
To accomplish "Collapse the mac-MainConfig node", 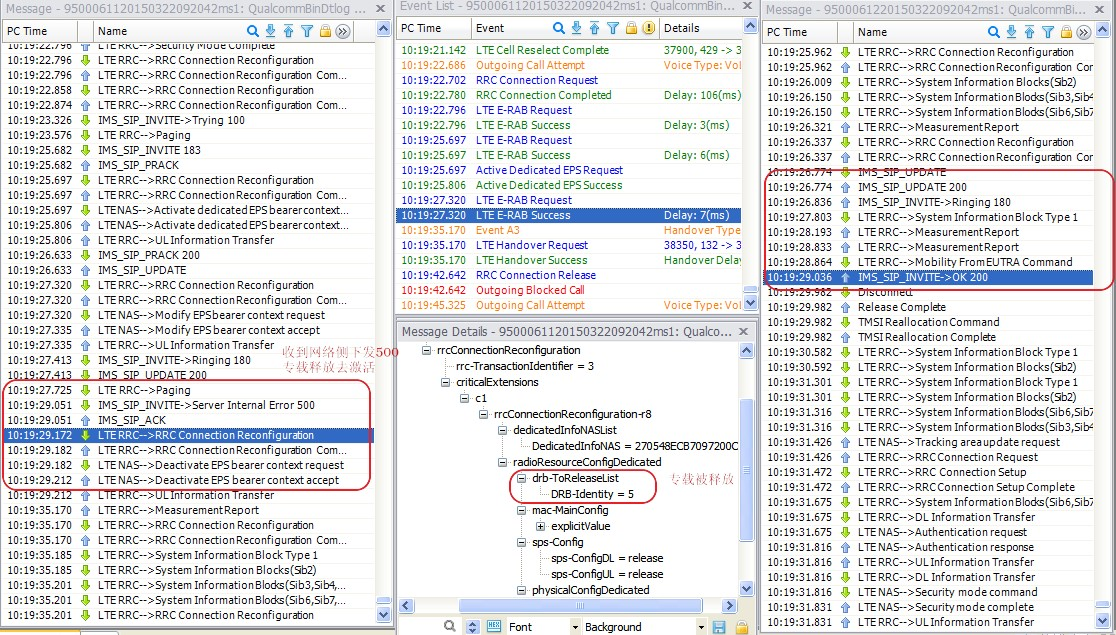I will click(x=522, y=510).
